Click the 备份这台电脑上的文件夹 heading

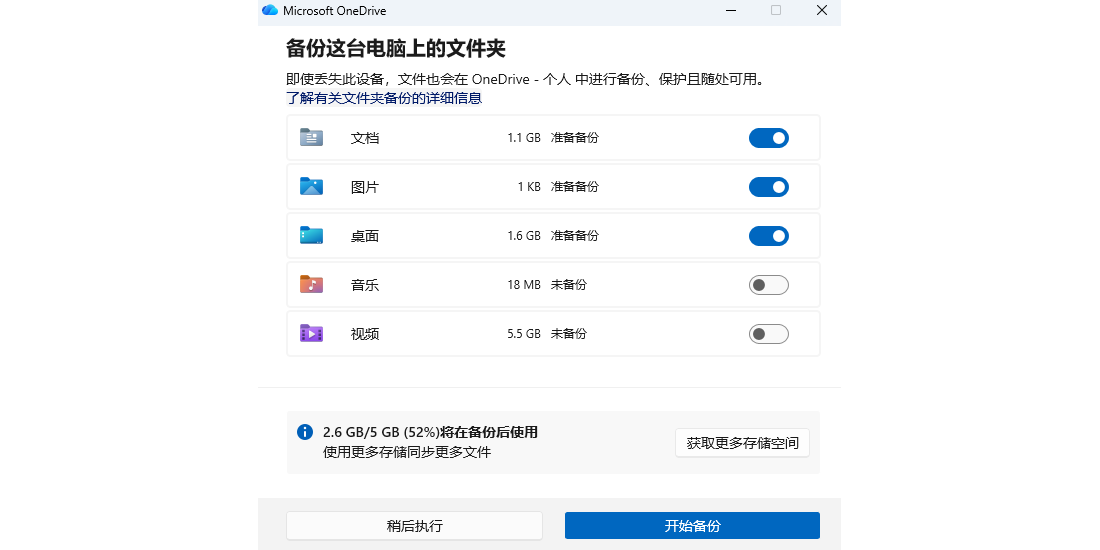click(x=396, y=49)
